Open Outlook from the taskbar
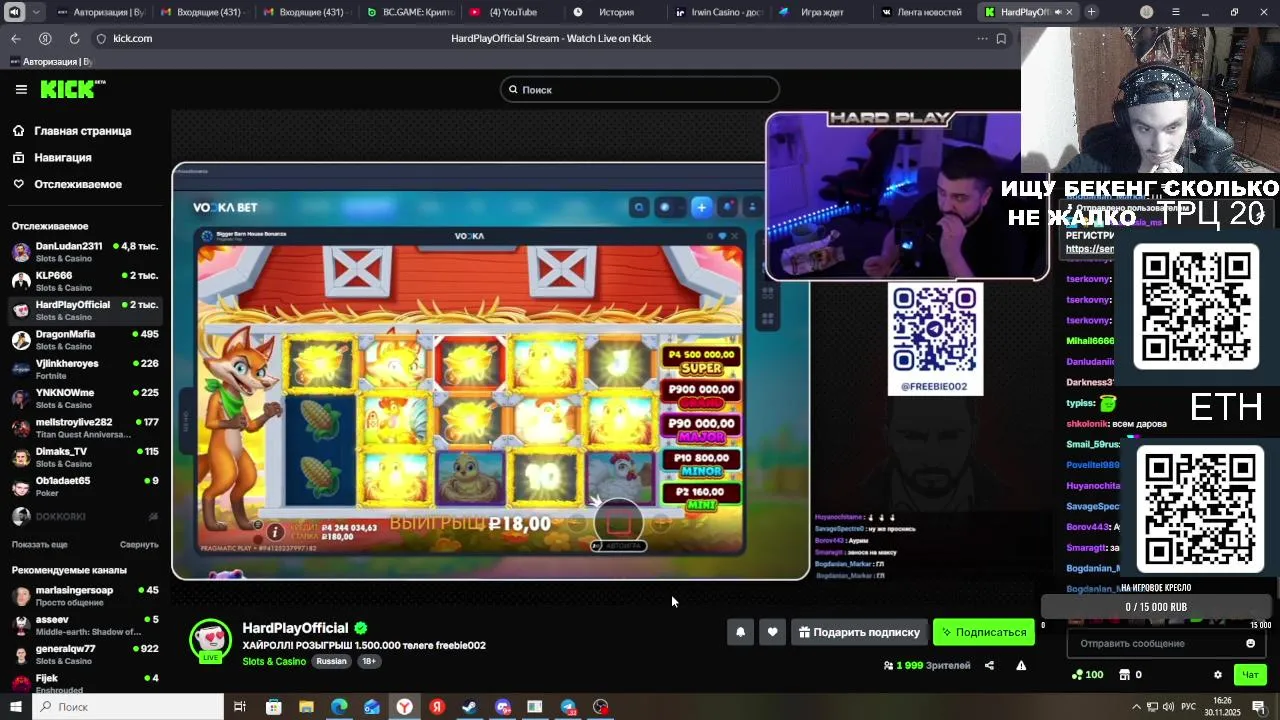This screenshot has height=720, width=1280. tap(372, 707)
